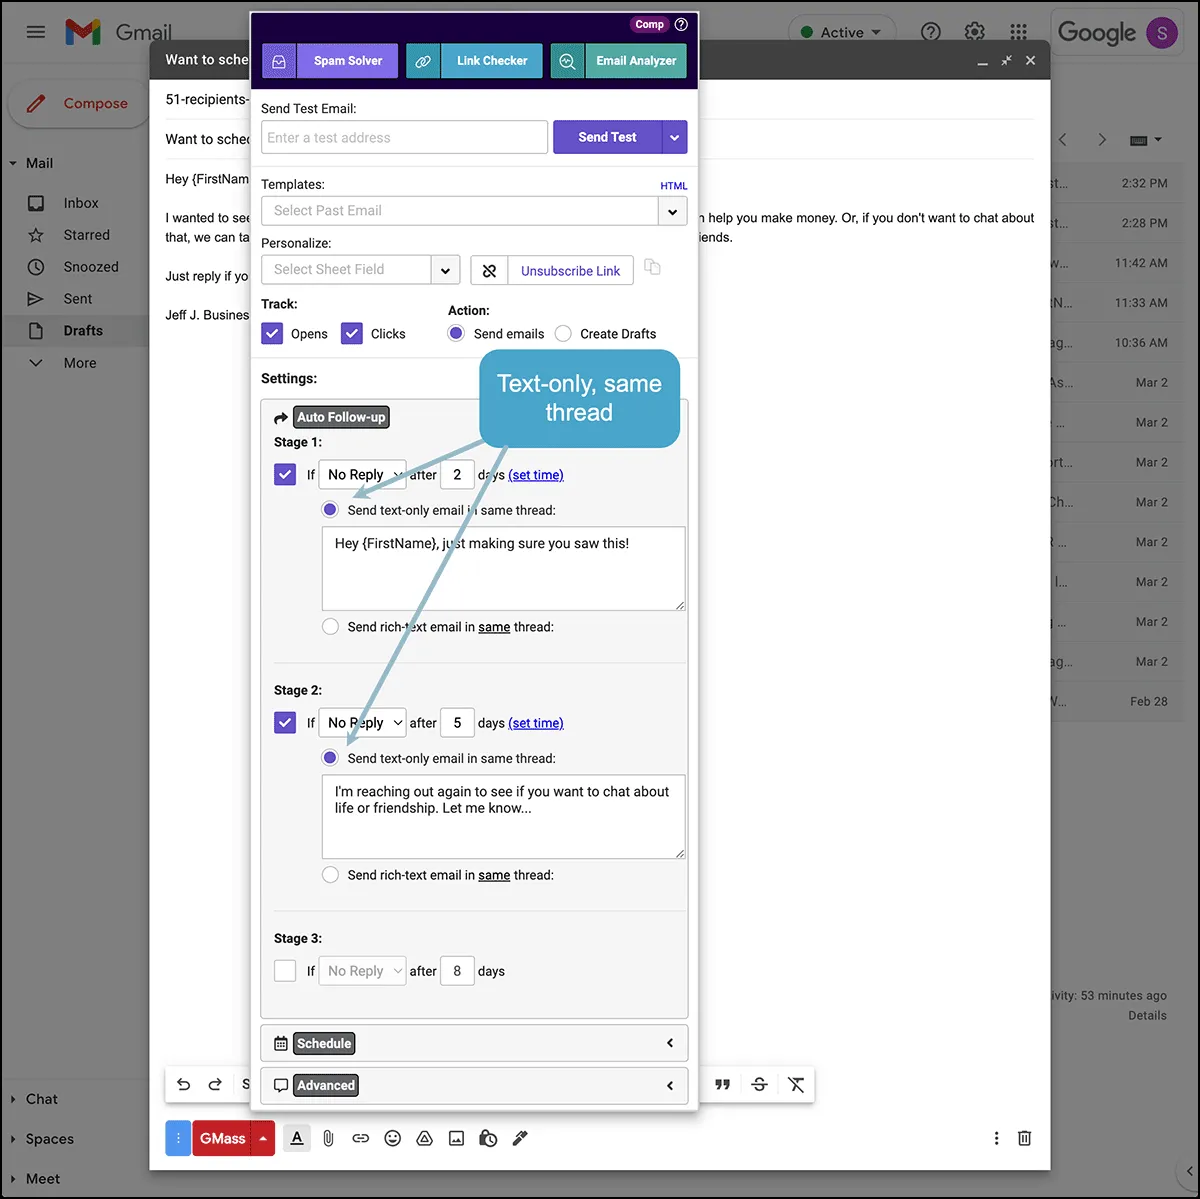Apply strikethrough formatting icon
The height and width of the screenshot is (1199, 1200).
[759, 1084]
